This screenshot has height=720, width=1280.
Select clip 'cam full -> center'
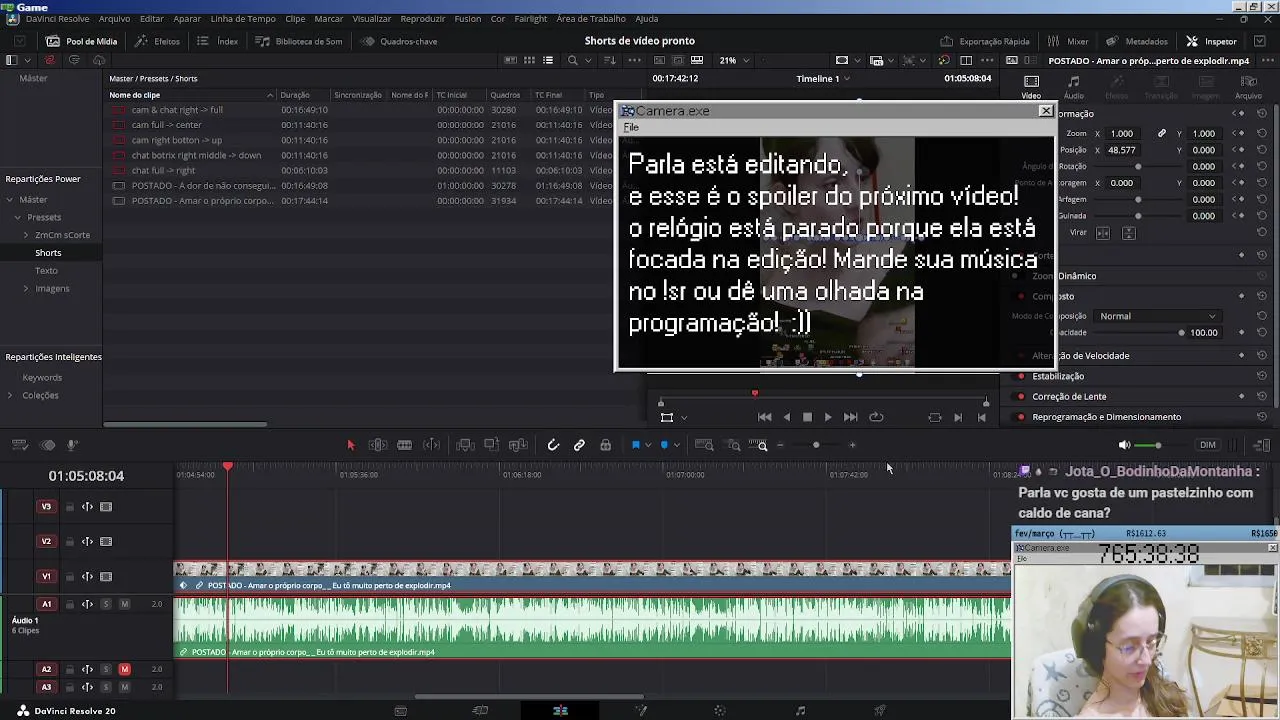click(166, 125)
